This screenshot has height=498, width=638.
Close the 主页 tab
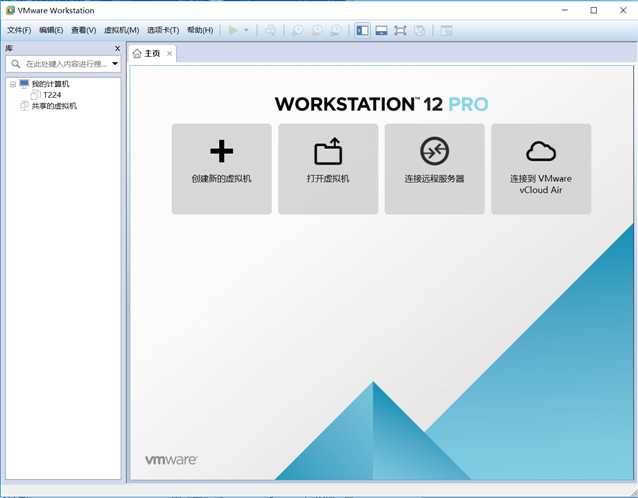pos(169,53)
